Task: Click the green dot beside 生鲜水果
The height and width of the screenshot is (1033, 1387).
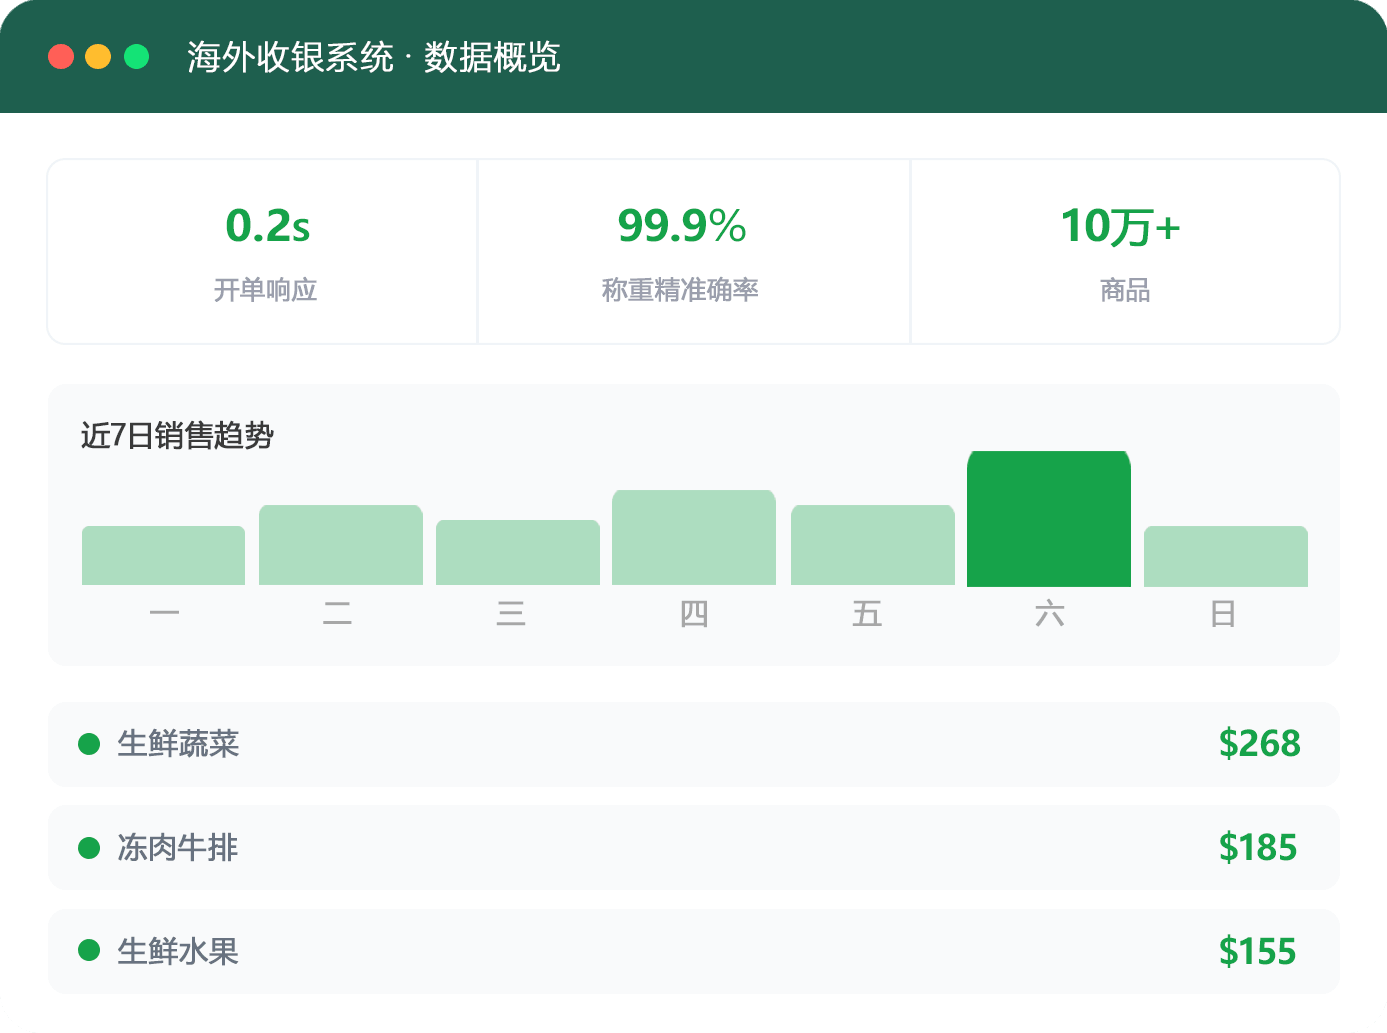Action: pos(89,951)
